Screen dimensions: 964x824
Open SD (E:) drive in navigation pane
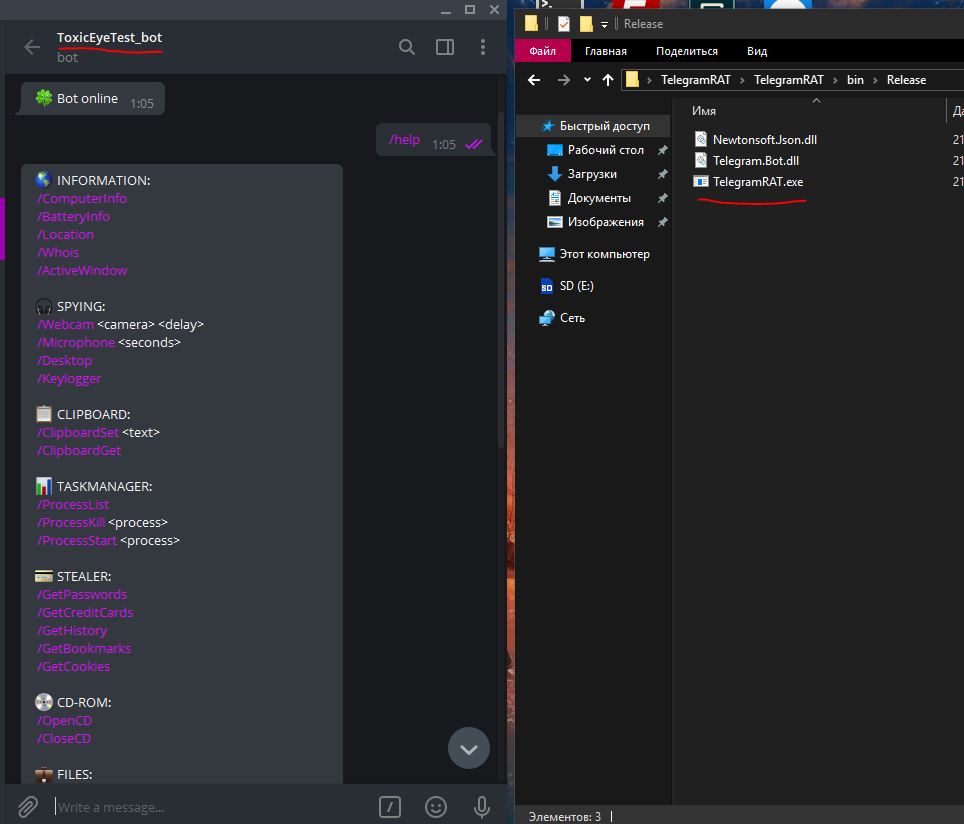point(566,286)
